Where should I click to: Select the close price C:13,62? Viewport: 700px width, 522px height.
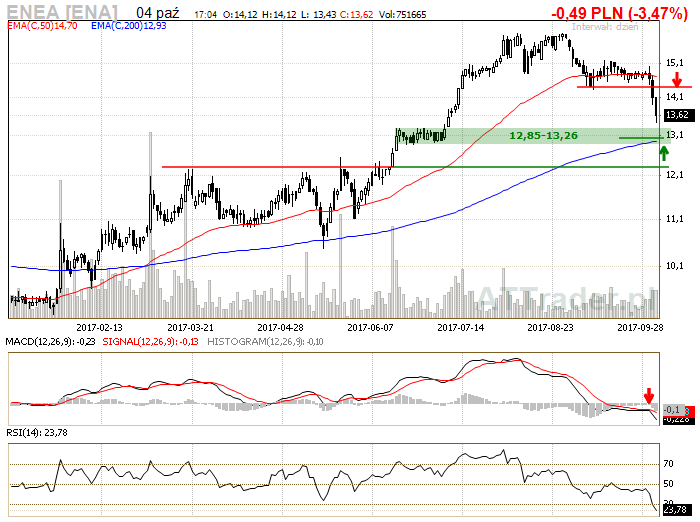[x=356, y=15]
